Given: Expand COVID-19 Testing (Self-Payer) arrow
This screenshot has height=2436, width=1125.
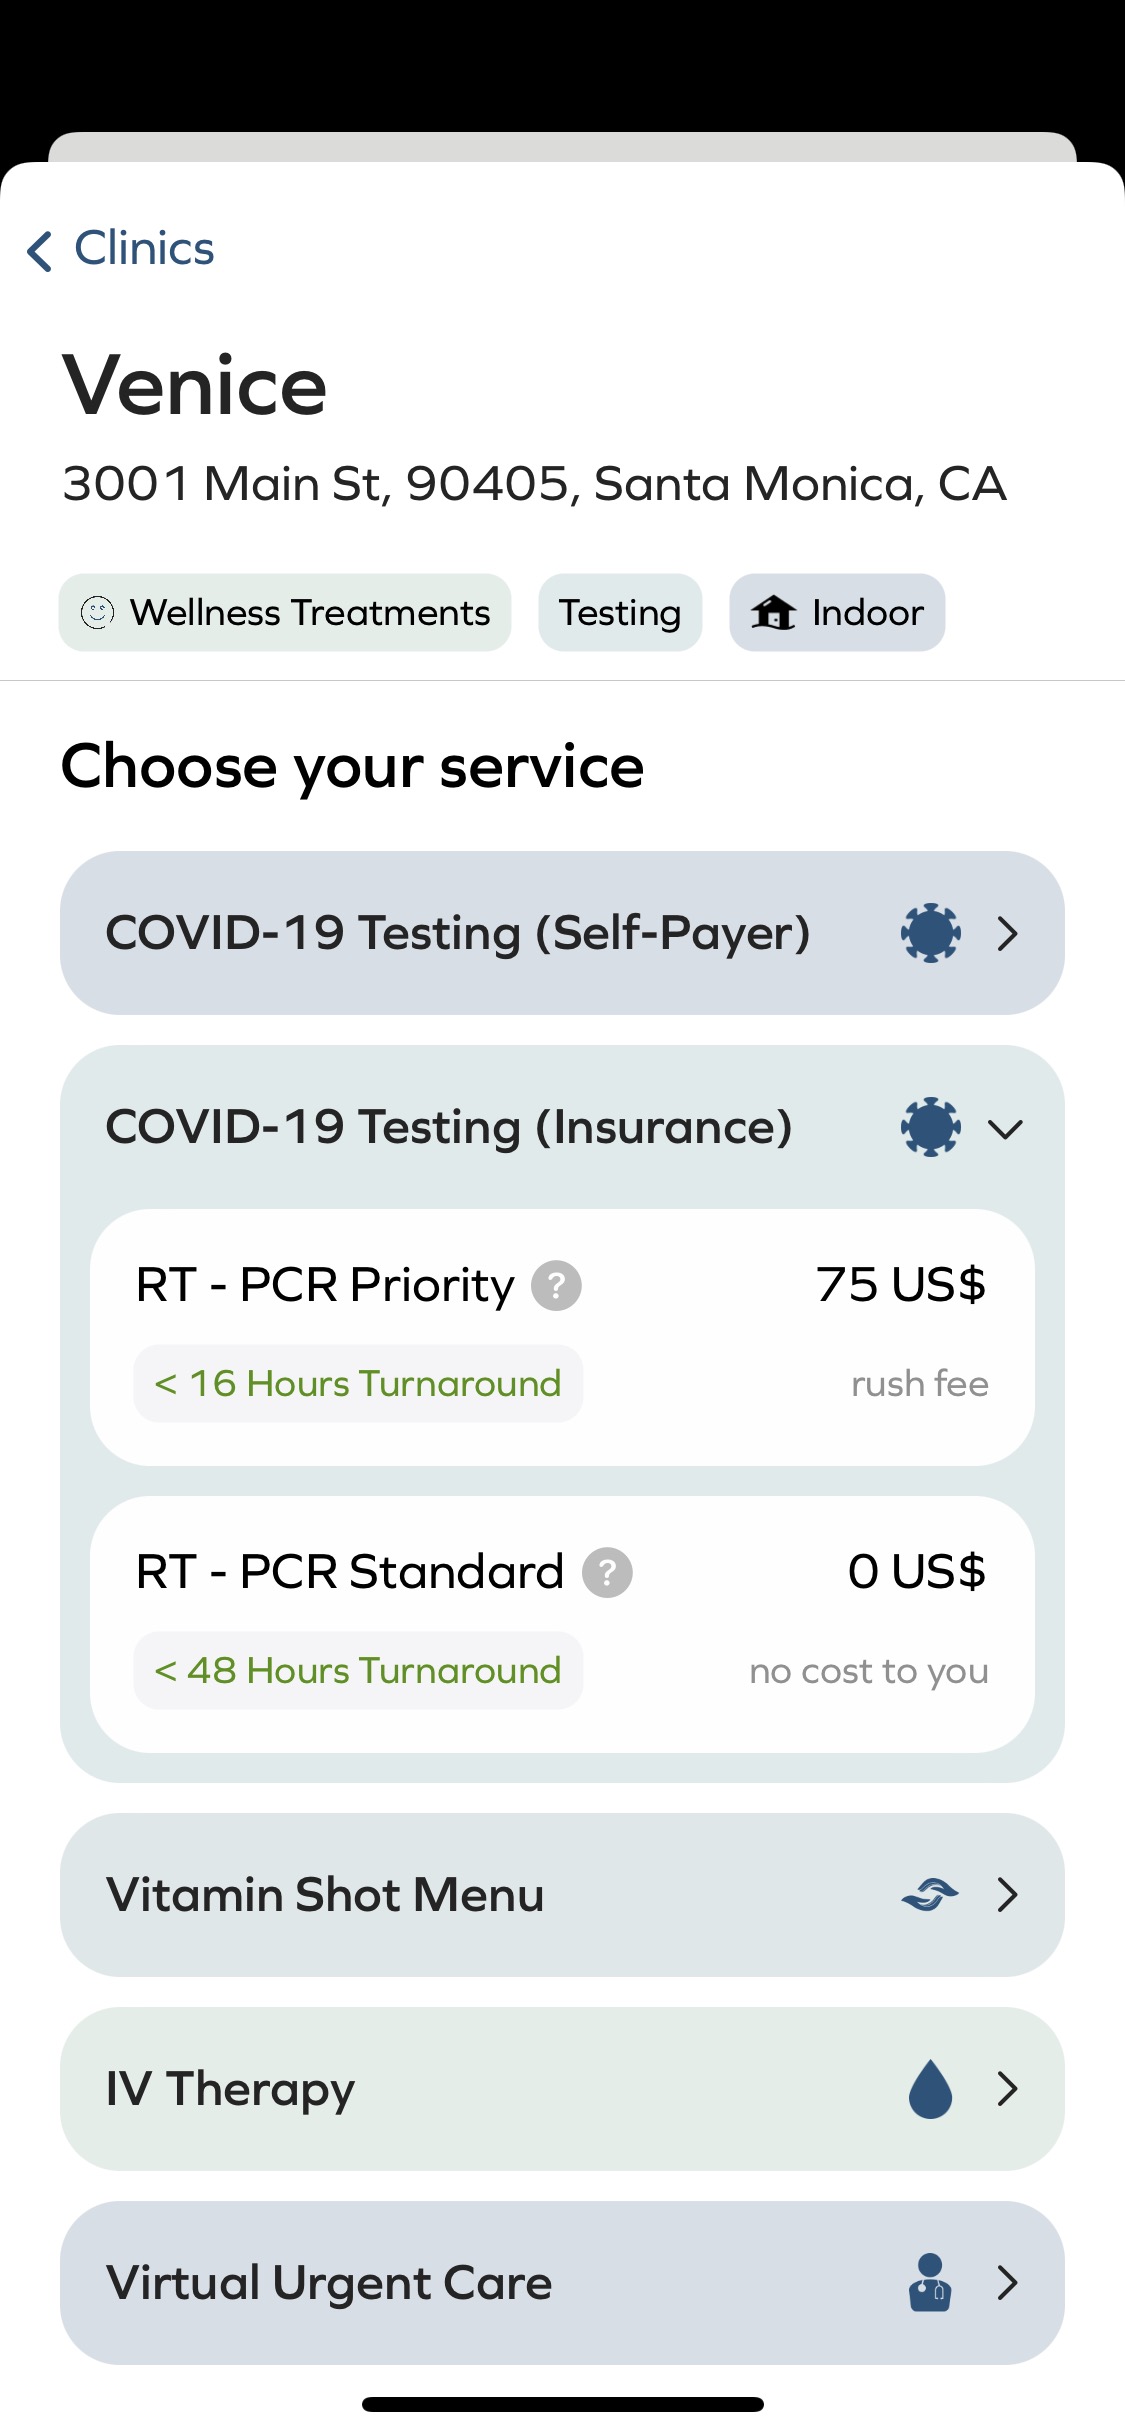Looking at the screenshot, I should (x=1008, y=934).
